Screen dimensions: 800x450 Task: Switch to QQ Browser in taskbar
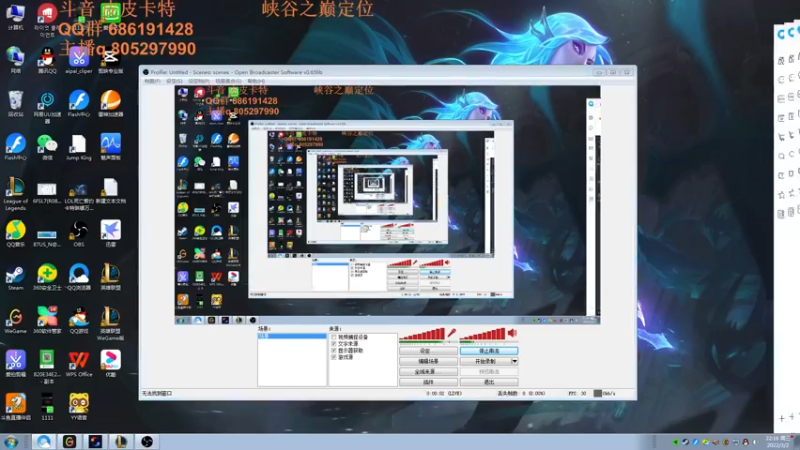[43, 442]
